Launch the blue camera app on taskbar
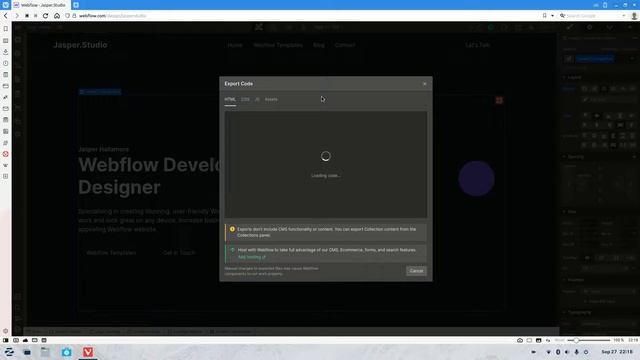 click(67, 352)
